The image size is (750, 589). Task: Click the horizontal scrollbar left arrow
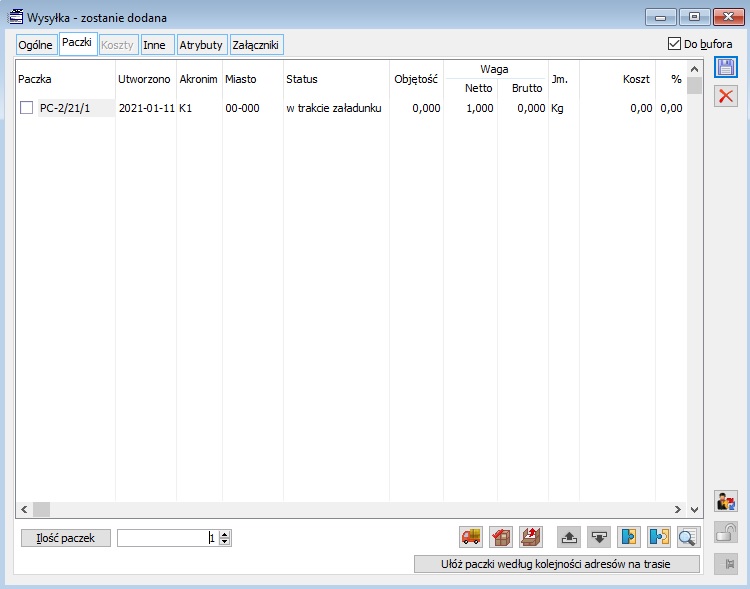point(24,510)
